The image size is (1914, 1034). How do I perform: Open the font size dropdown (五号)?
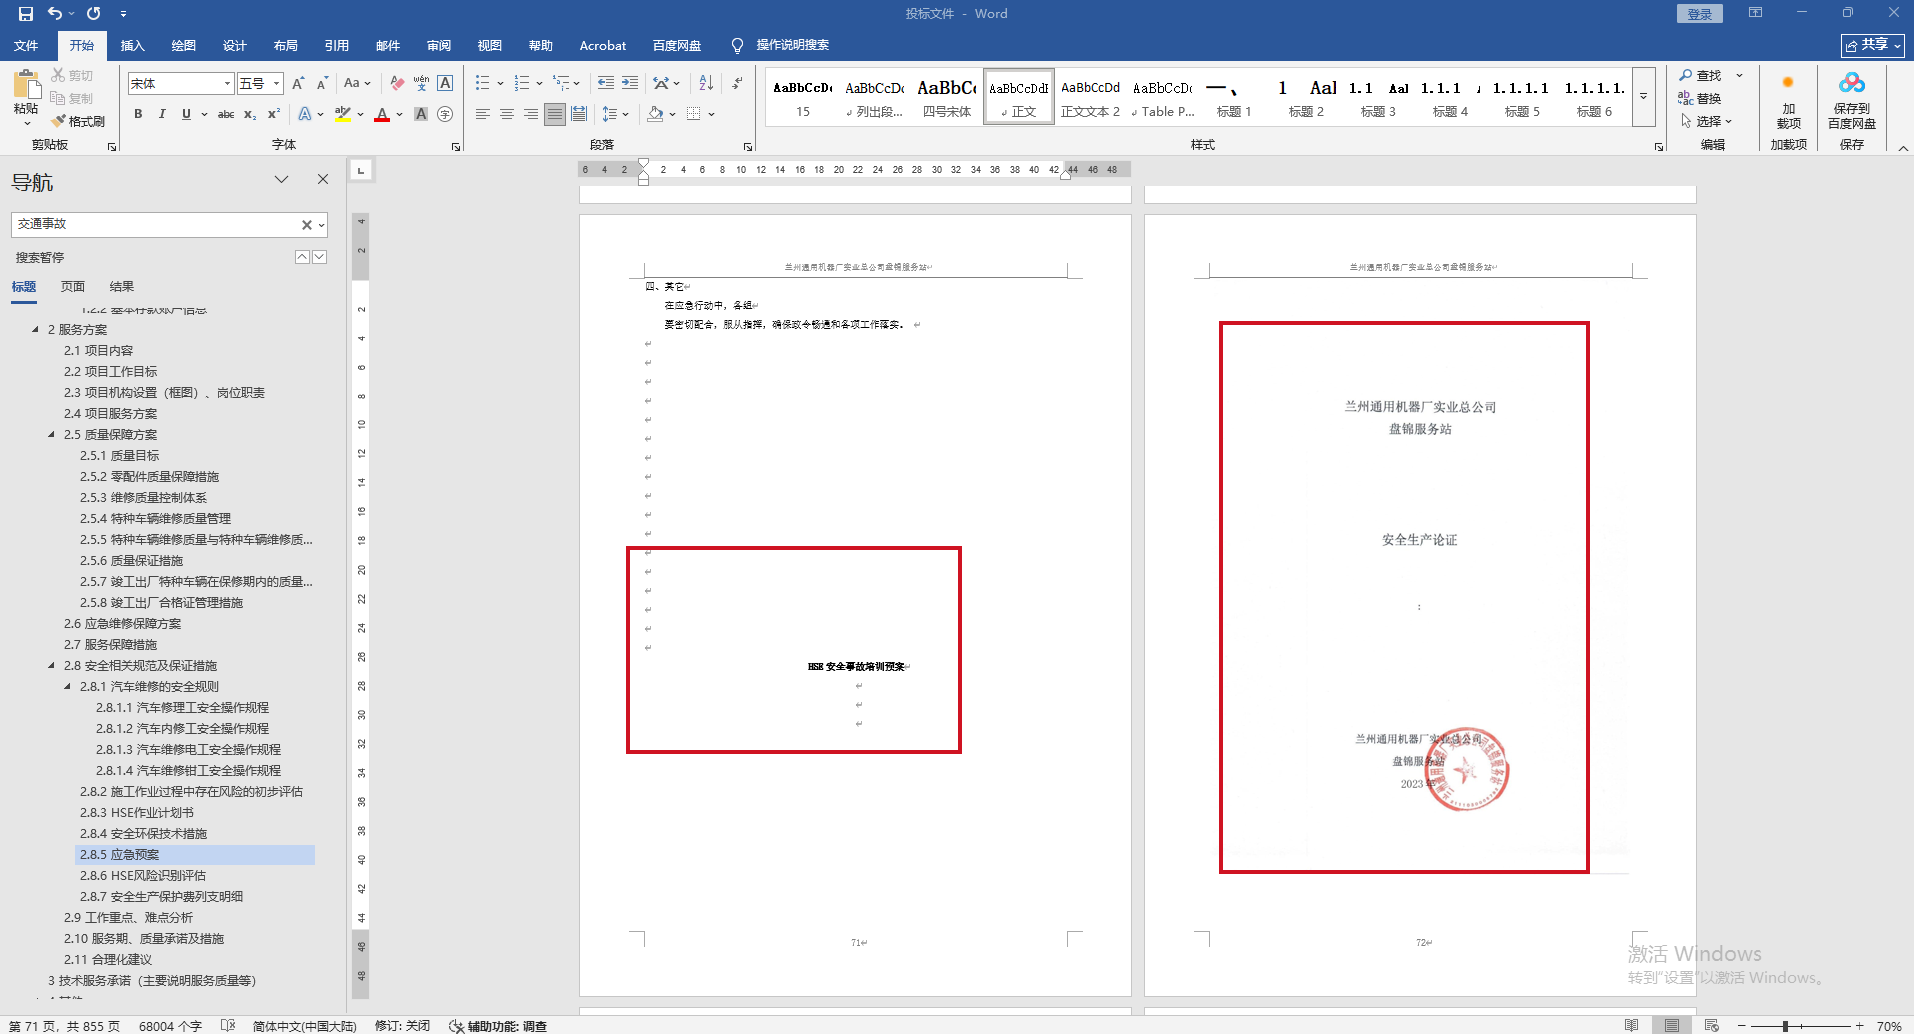(x=277, y=84)
